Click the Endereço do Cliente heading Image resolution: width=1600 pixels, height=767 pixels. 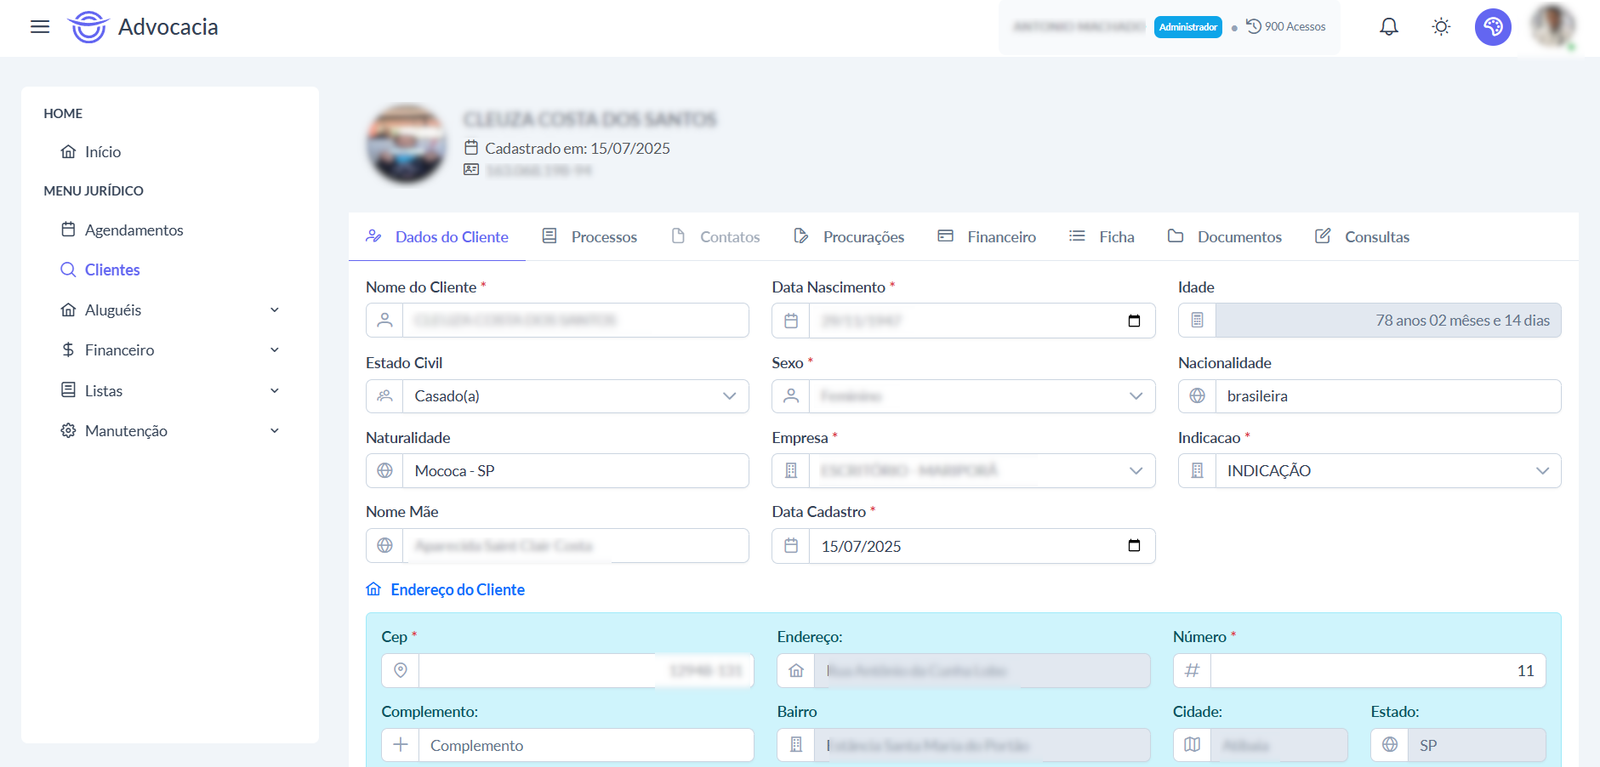click(x=457, y=590)
